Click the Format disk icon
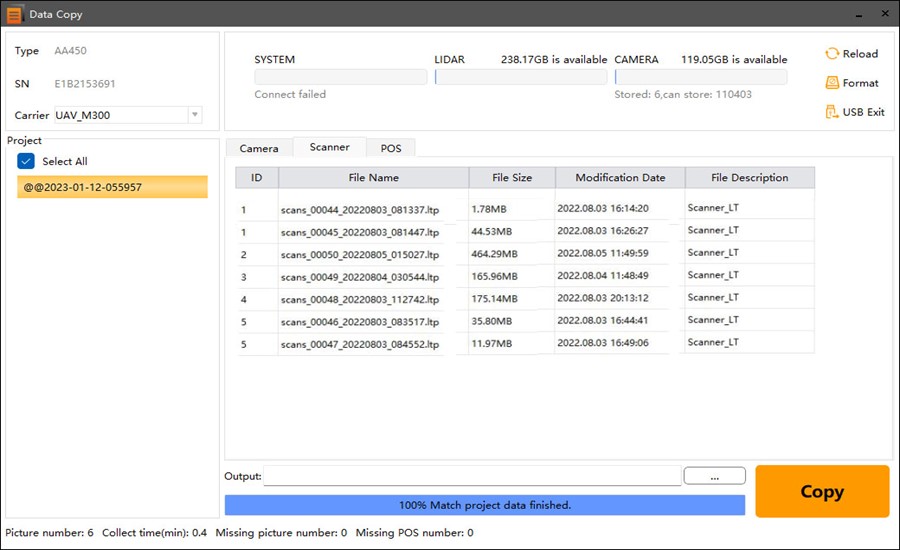This screenshot has height=550, width=900. pos(831,83)
